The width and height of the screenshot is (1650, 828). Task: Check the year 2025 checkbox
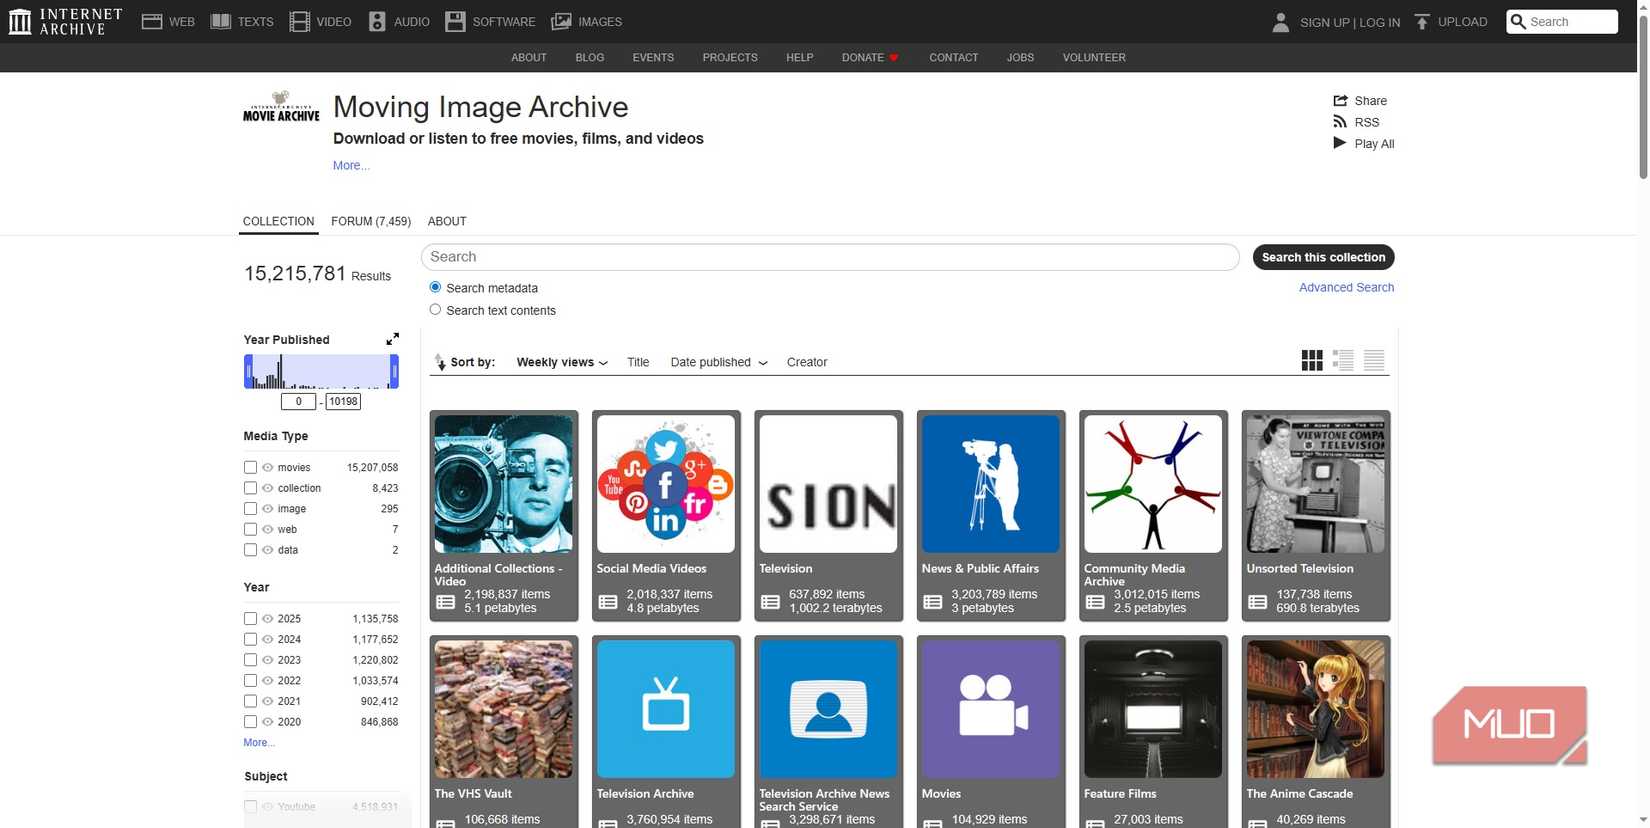[250, 619]
